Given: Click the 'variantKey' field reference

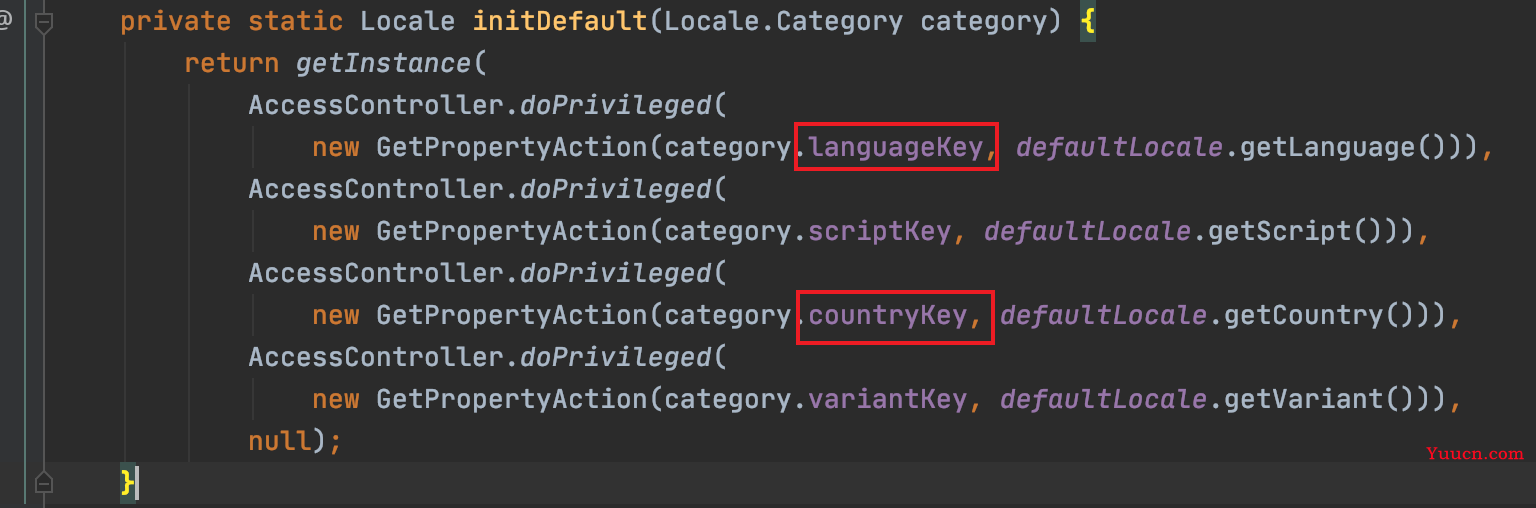Looking at the screenshot, I should (x=888, y=399).
